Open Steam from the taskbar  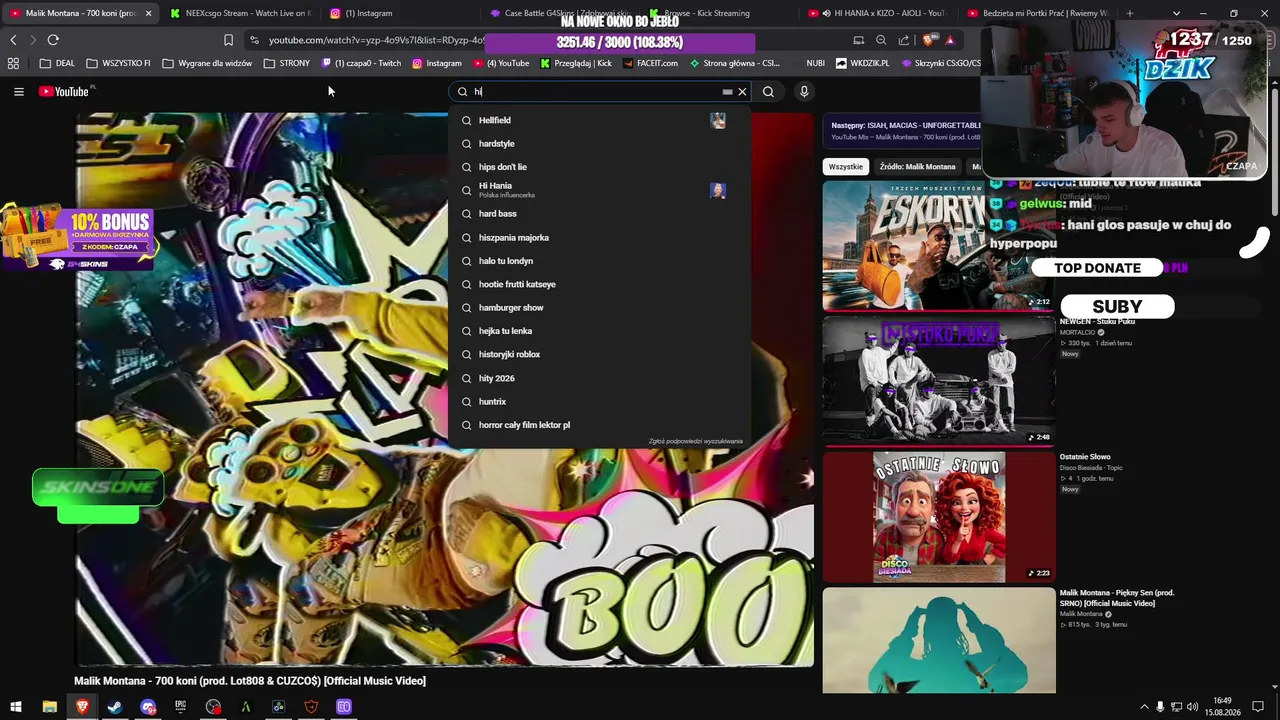point(115,707)
